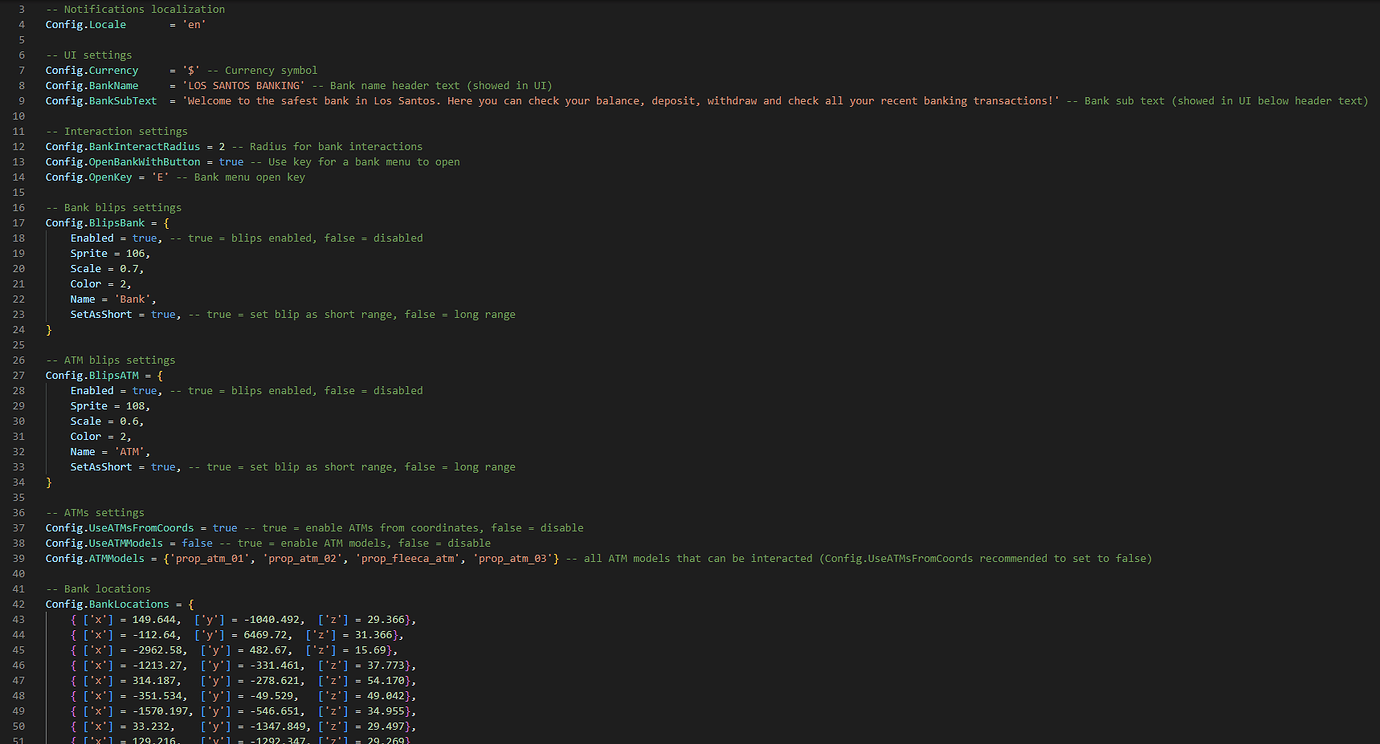The width and height of the screenshot is (1380, 744).
Task: Click the '-- Notifications localization' comment
Action: point(135,9)
